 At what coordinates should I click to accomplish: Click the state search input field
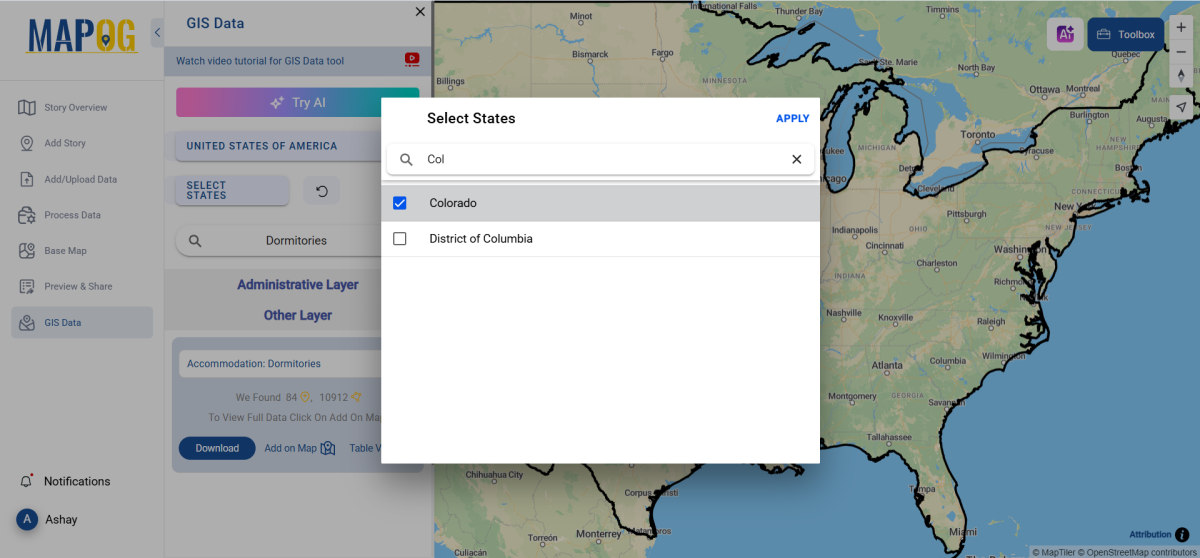(600, 159)
